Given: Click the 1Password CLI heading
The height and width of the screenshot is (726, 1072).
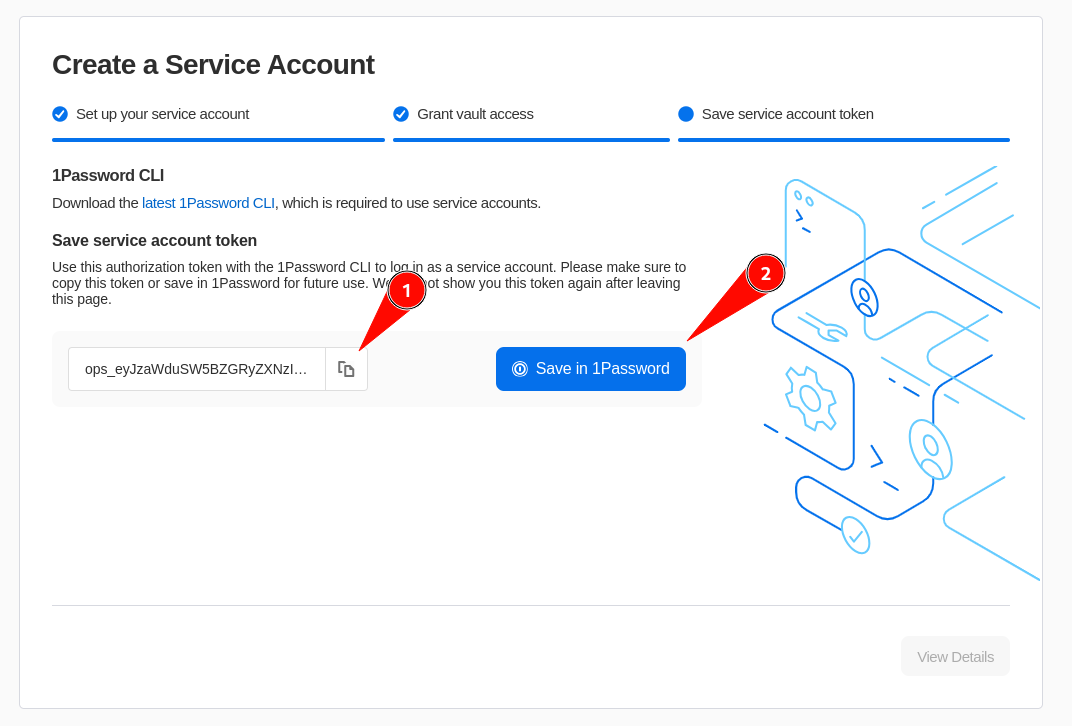Looking at the screenshot, I should click(x=108, y=176).
